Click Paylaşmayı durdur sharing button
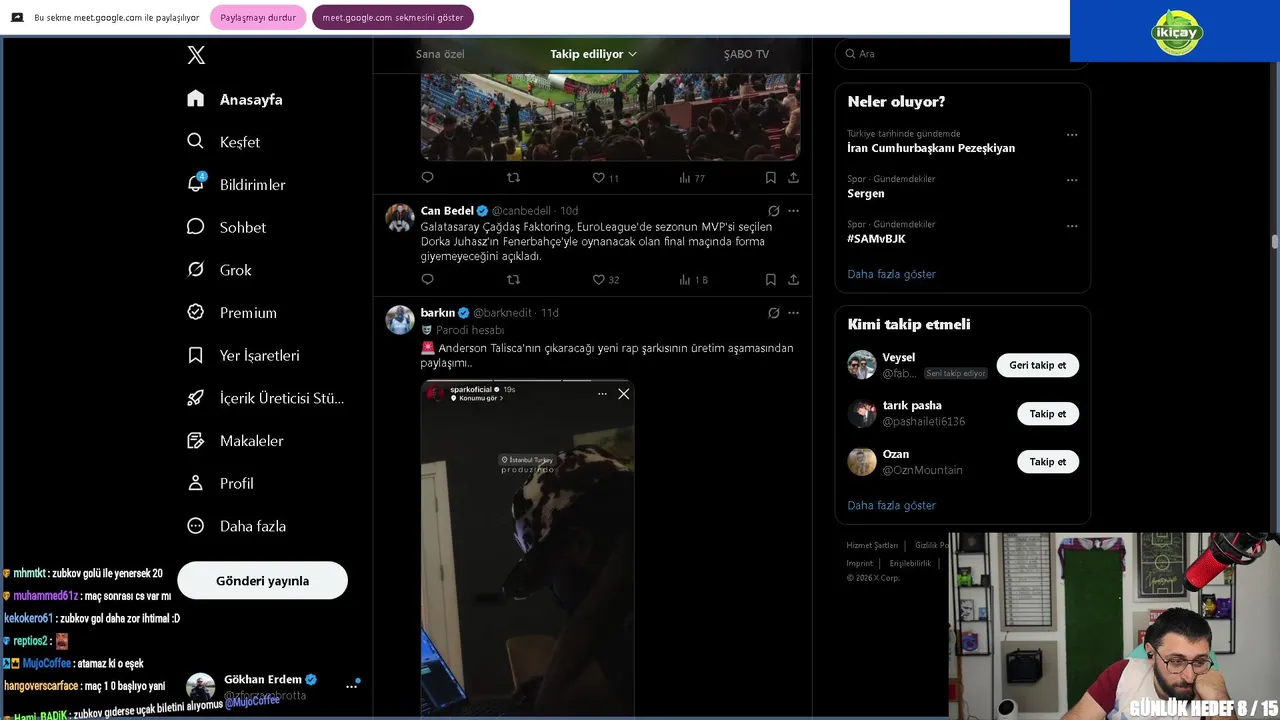1280x720 pixels. point(258,17)
